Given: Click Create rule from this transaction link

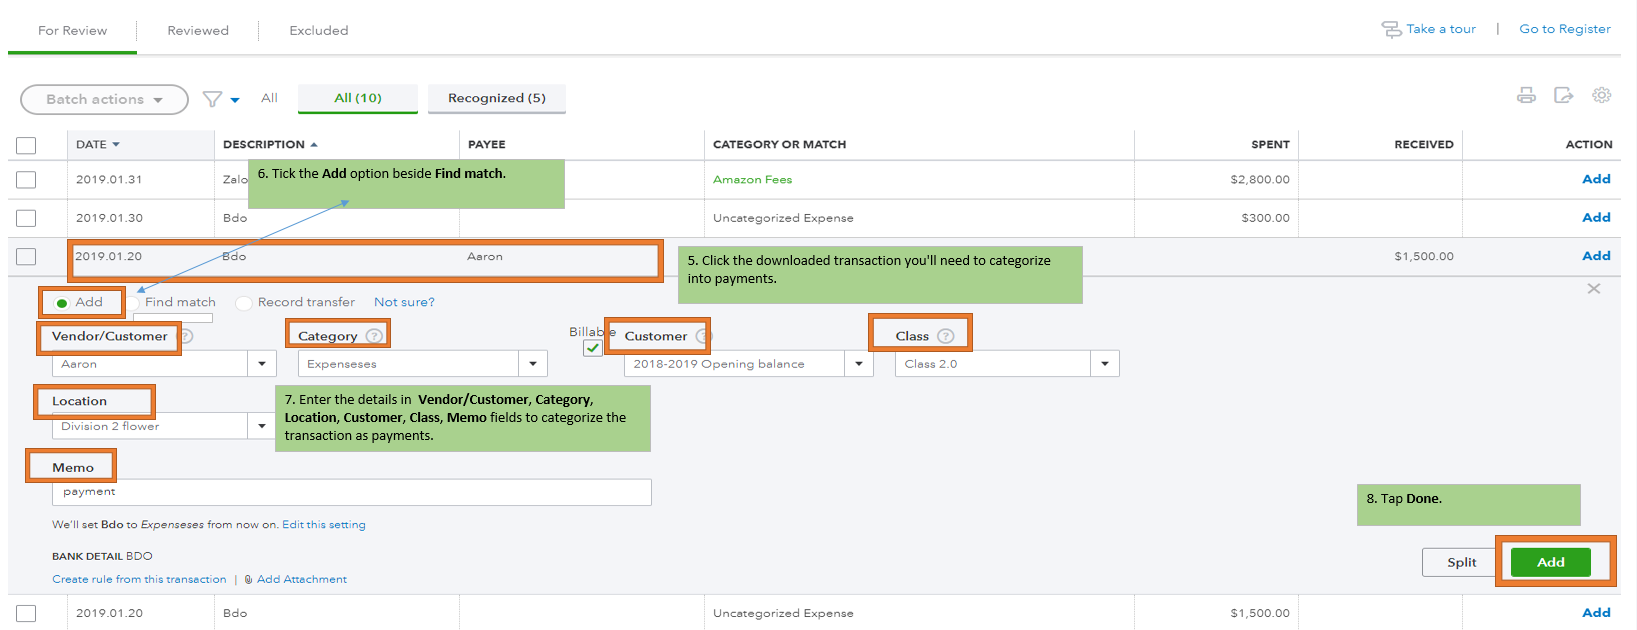Looking at the screenshot, I should pos(139,579).
